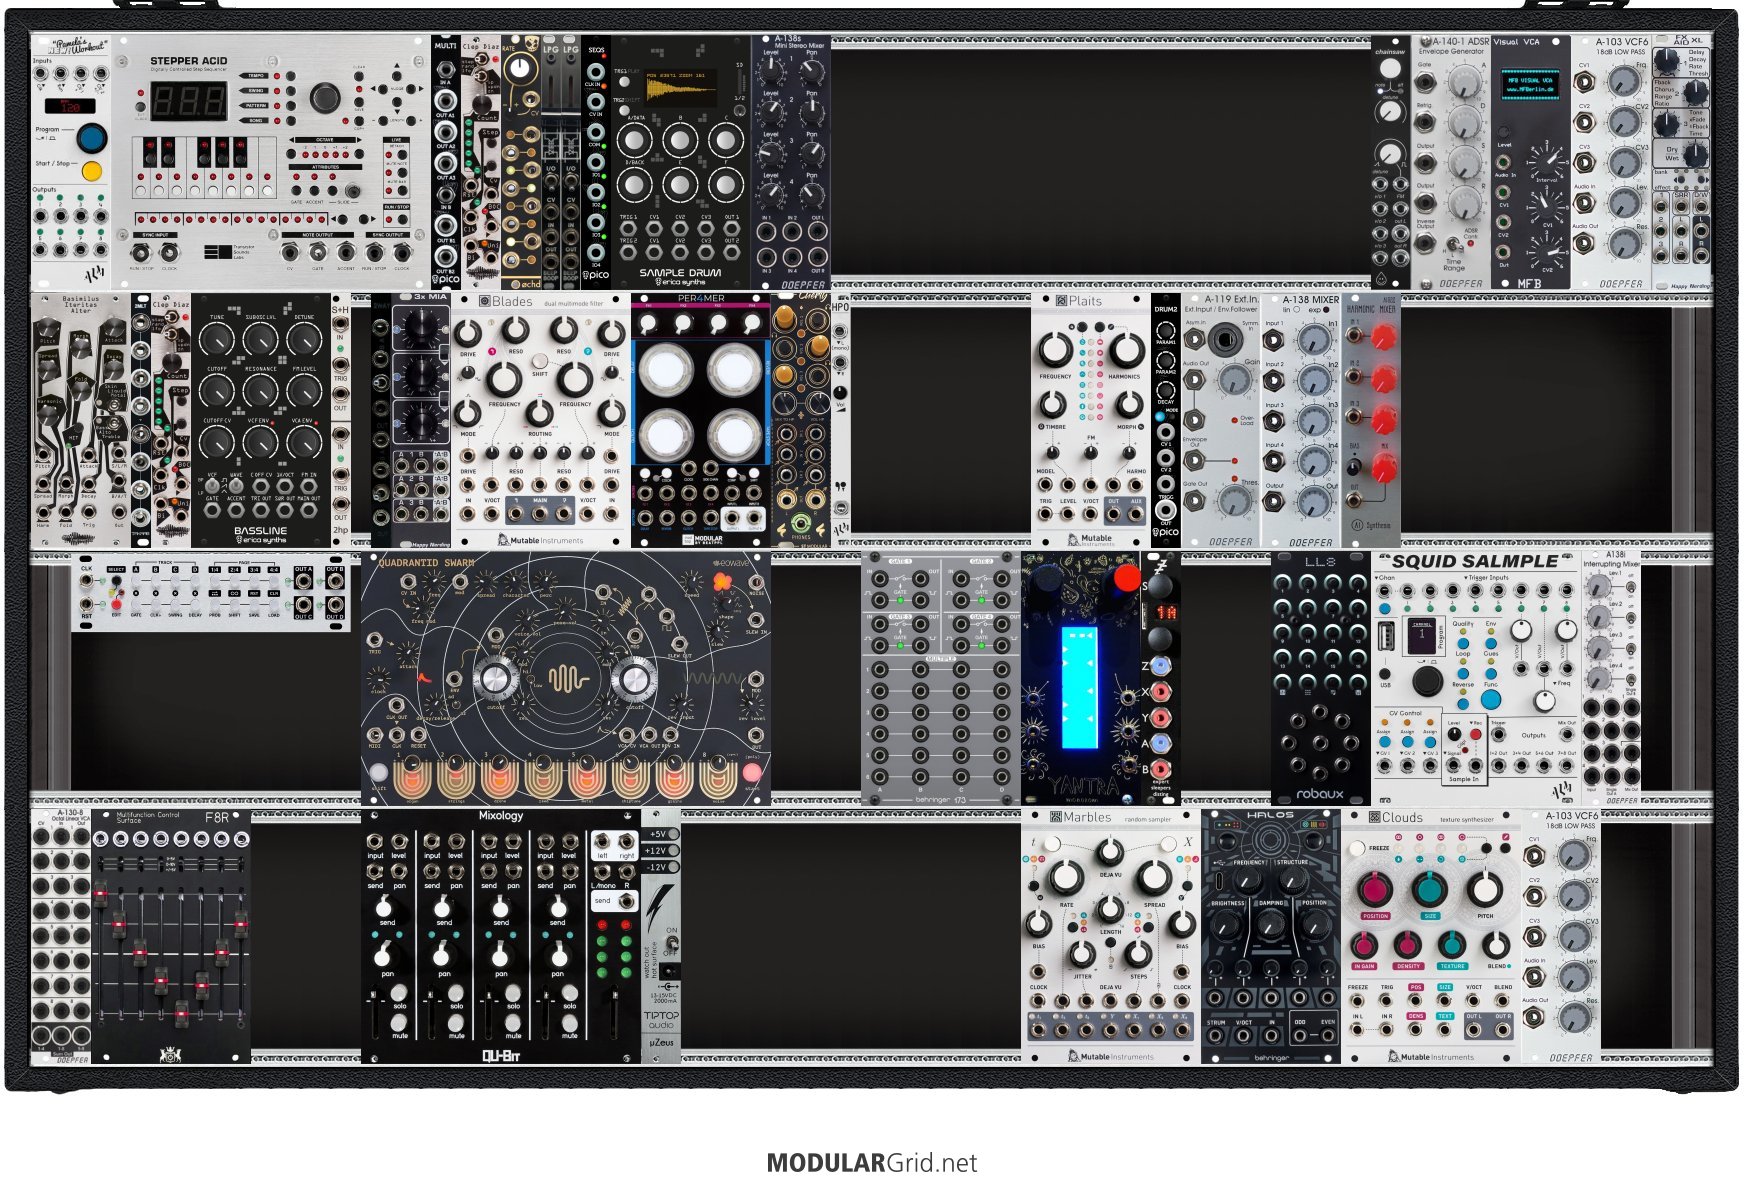Click the magenta POSITION knob on Clouds
The width and height of the screenshot is (1746, 1184).
coord(1375,890)
